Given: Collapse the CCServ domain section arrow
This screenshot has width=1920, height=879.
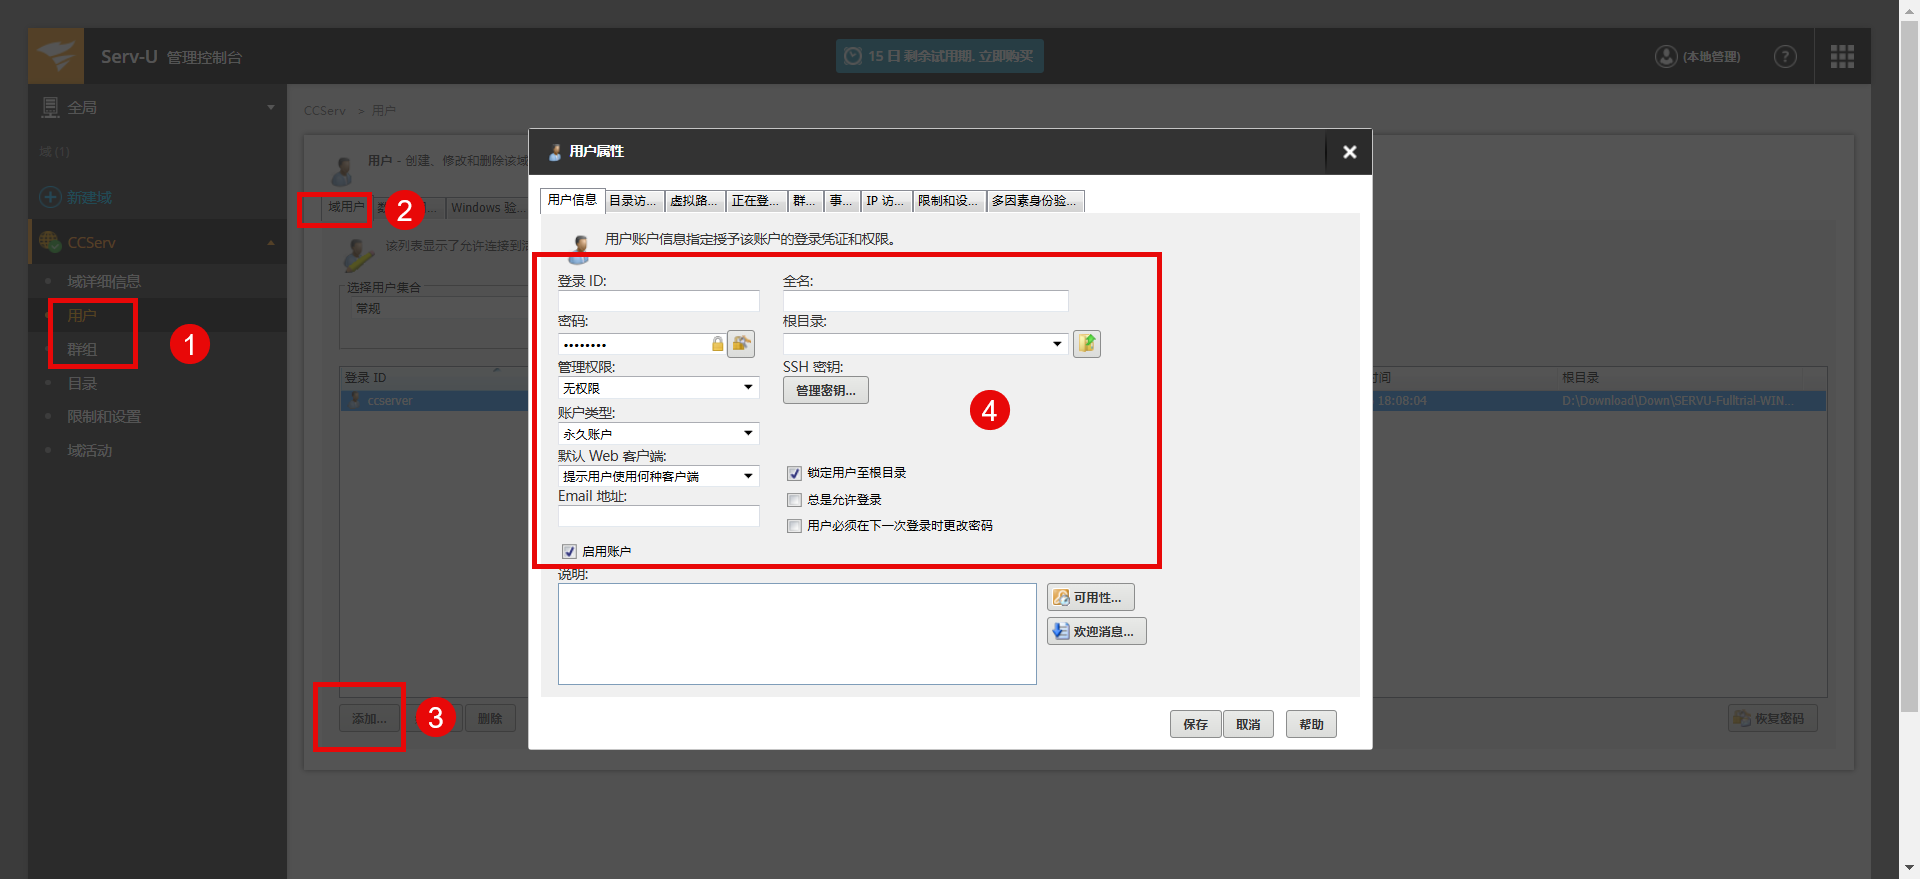Looking at the screenshot, I should click(x=271, y=243).
